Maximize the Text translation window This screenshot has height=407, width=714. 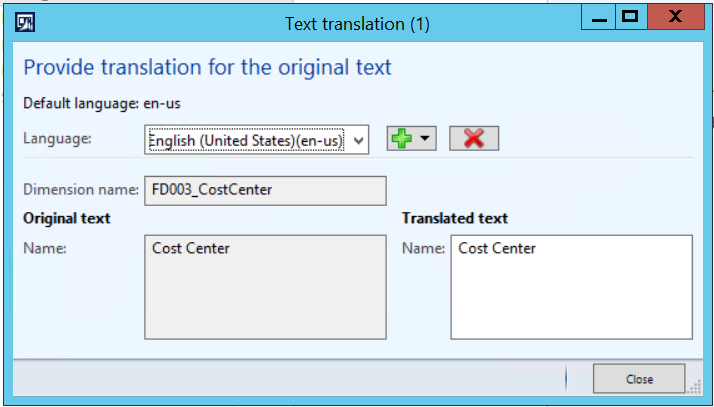(629, 18)
